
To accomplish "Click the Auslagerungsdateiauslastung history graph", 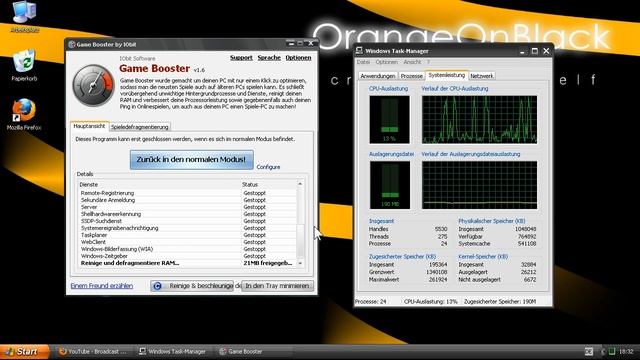I will 480,185.
